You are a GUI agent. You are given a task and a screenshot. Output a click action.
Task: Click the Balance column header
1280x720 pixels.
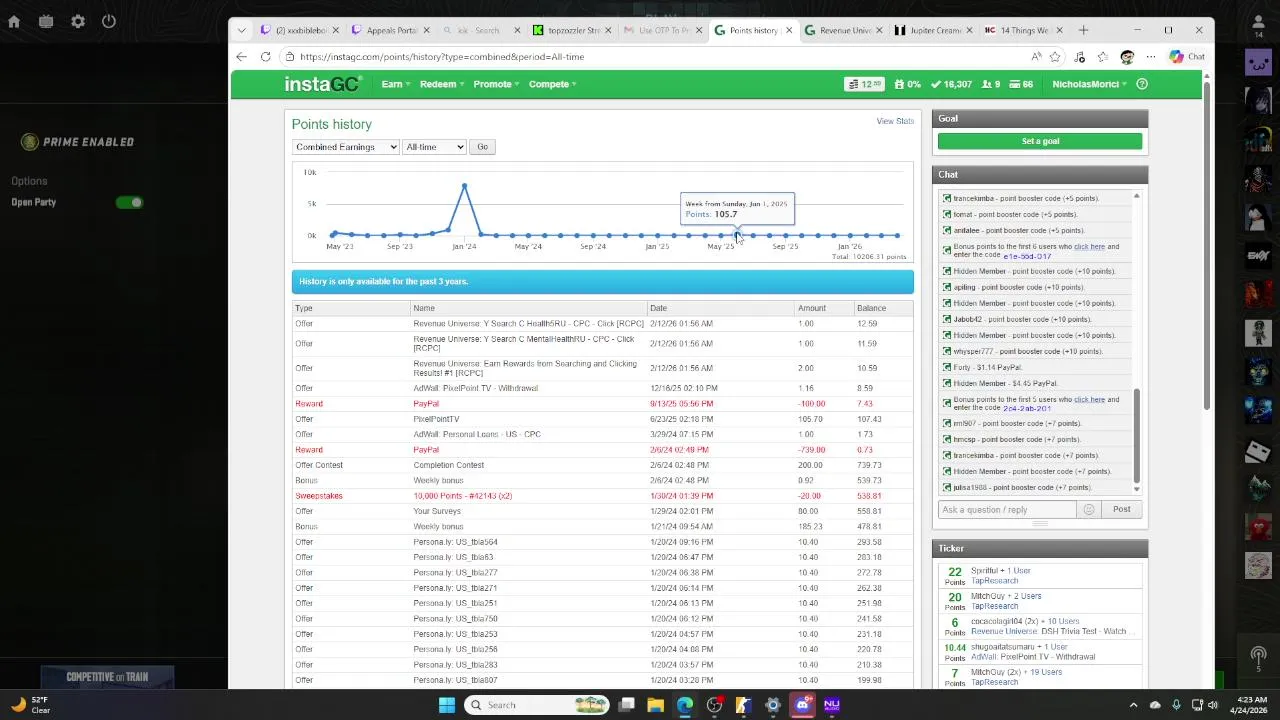tap(871, 308)
